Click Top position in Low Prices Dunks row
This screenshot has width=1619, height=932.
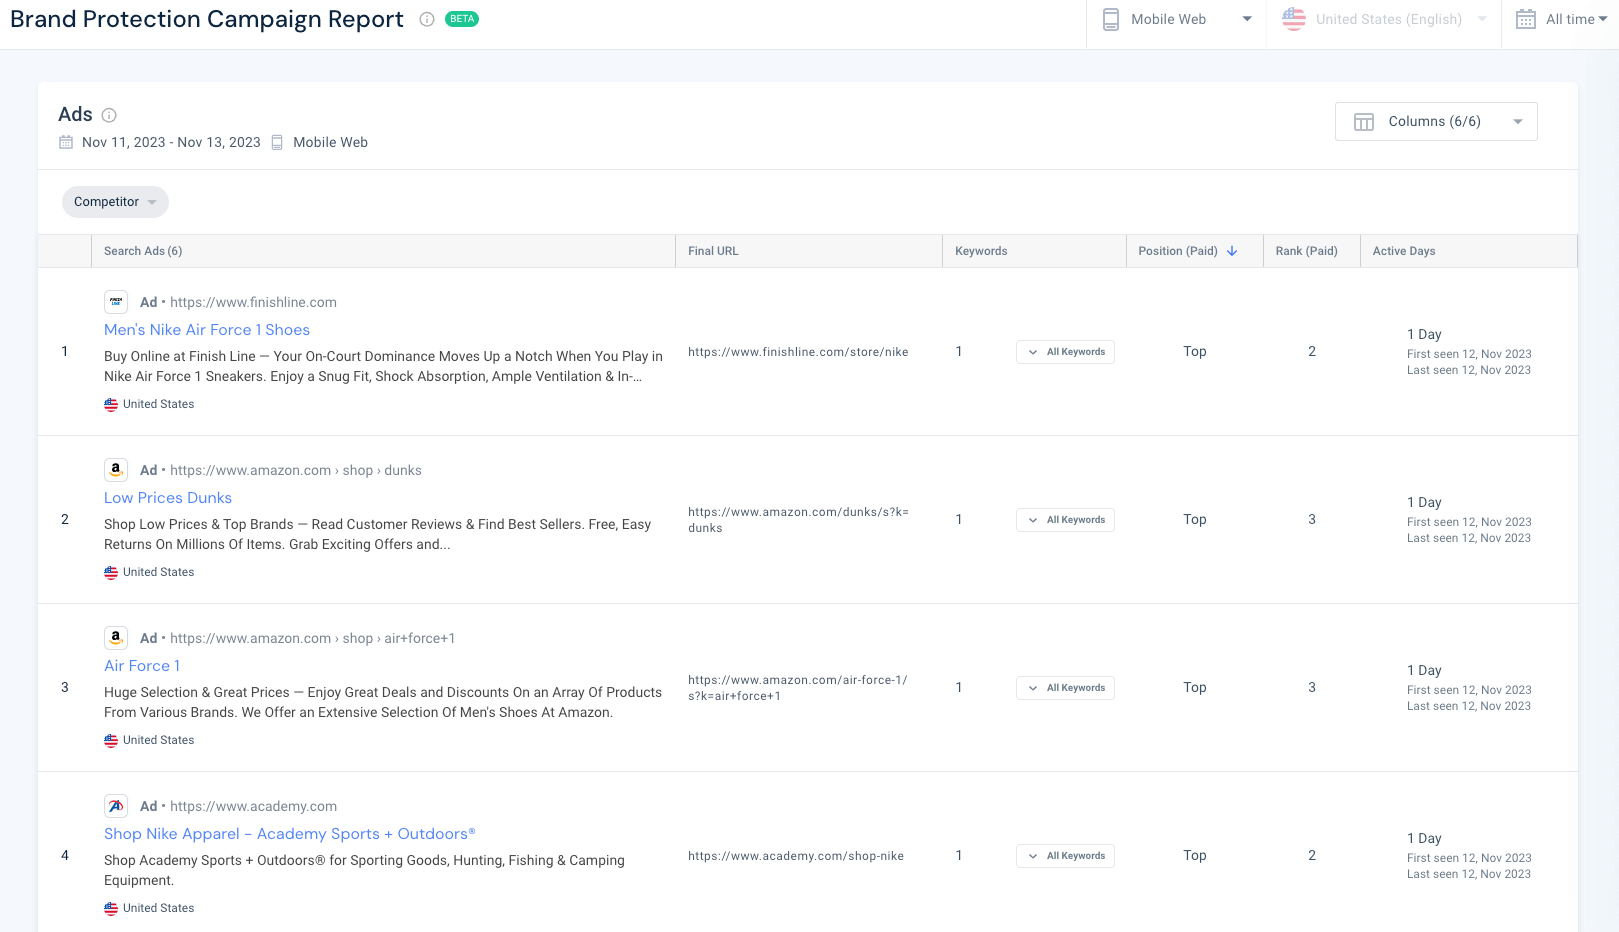click(1195, 519)
